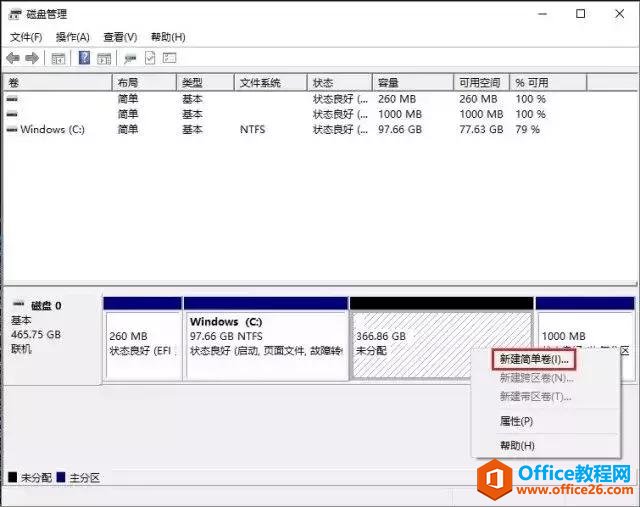
Task: Click greyed 新建跨区卷(N)... menu entry
Action: point(536,378)
